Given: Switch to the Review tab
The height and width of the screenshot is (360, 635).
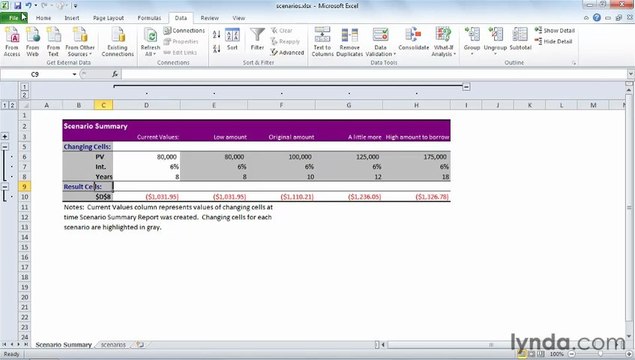Looking at the screenshot, I should click(x=209, y=18).
